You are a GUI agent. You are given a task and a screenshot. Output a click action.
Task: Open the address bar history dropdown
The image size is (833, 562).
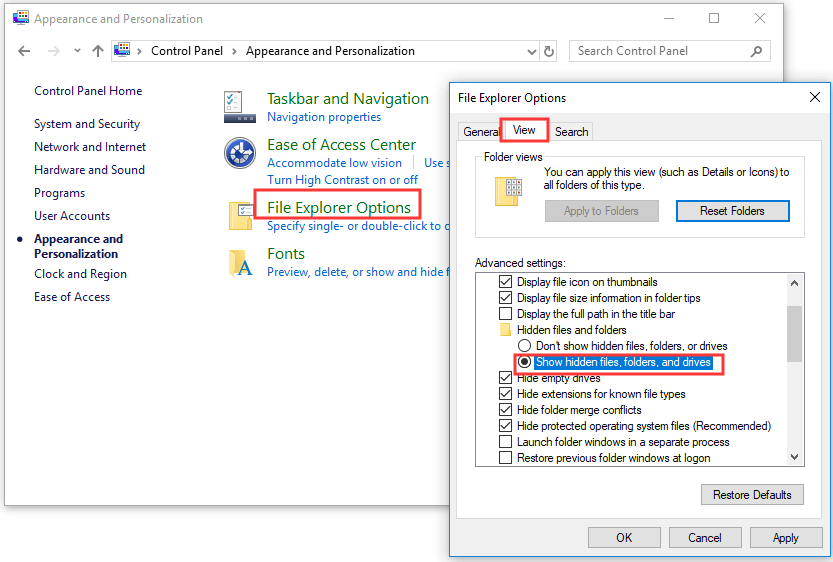(531, 52)
